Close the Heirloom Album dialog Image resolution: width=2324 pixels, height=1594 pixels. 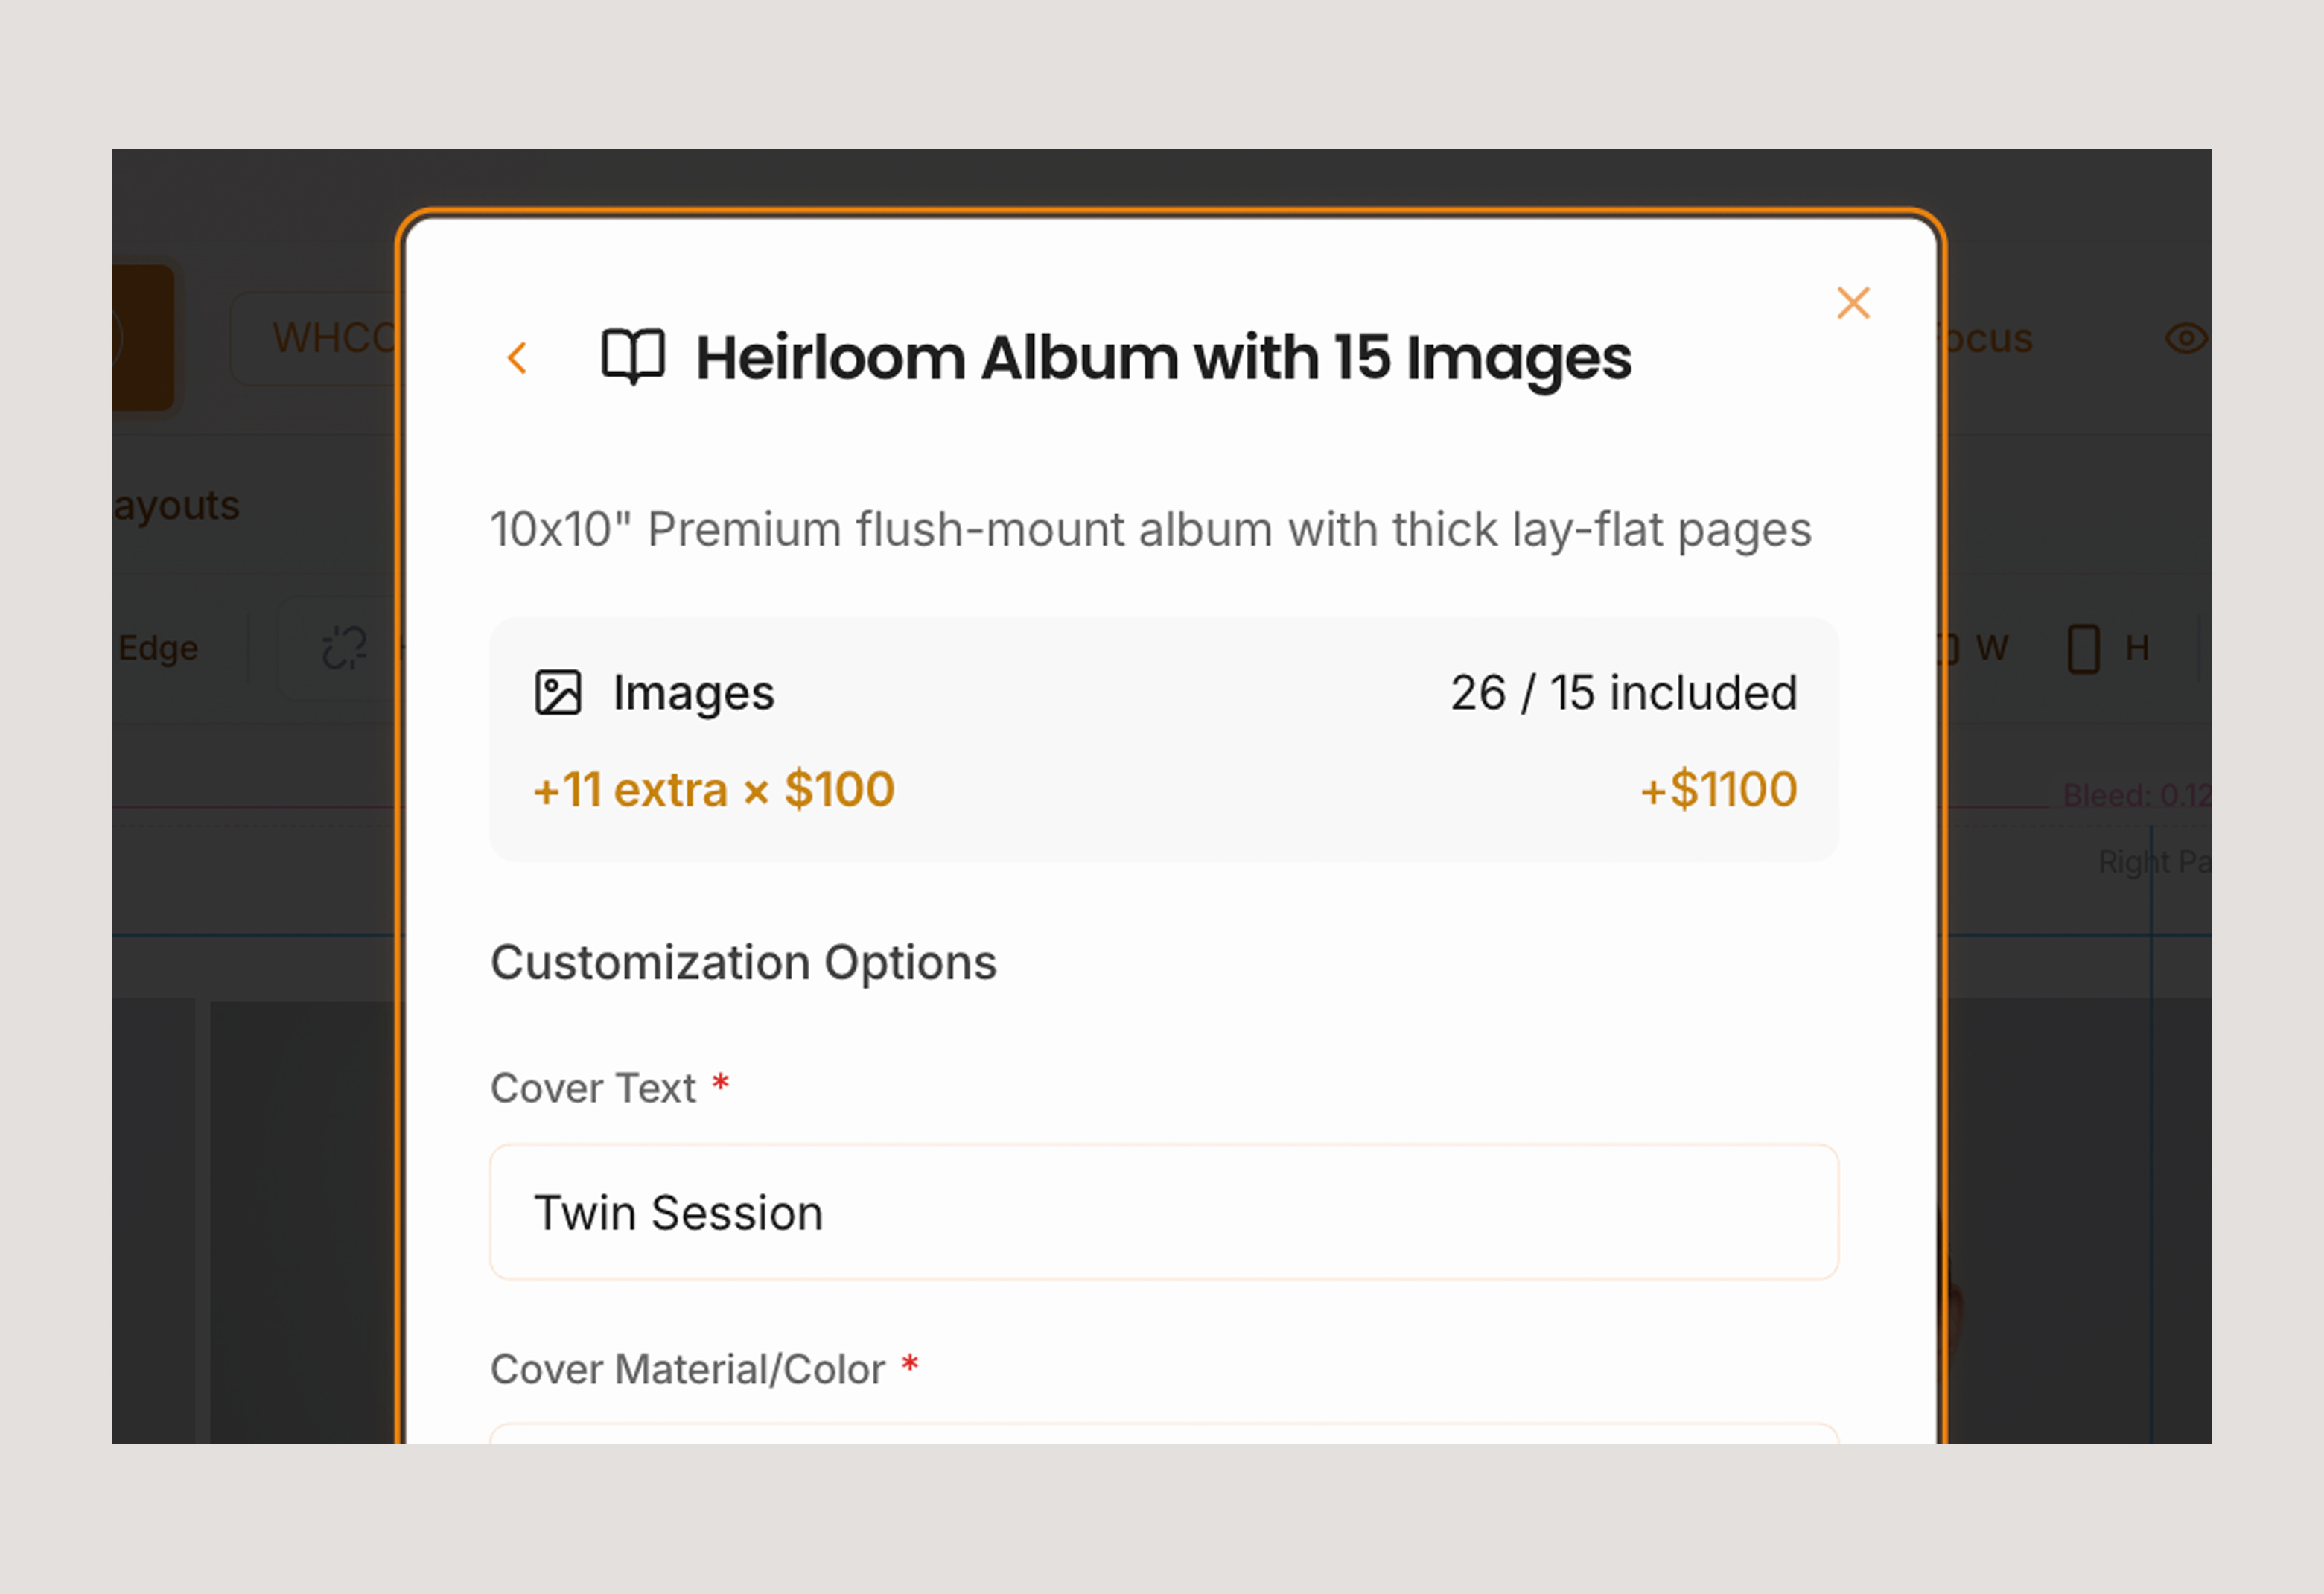[x=1853, y=303]
